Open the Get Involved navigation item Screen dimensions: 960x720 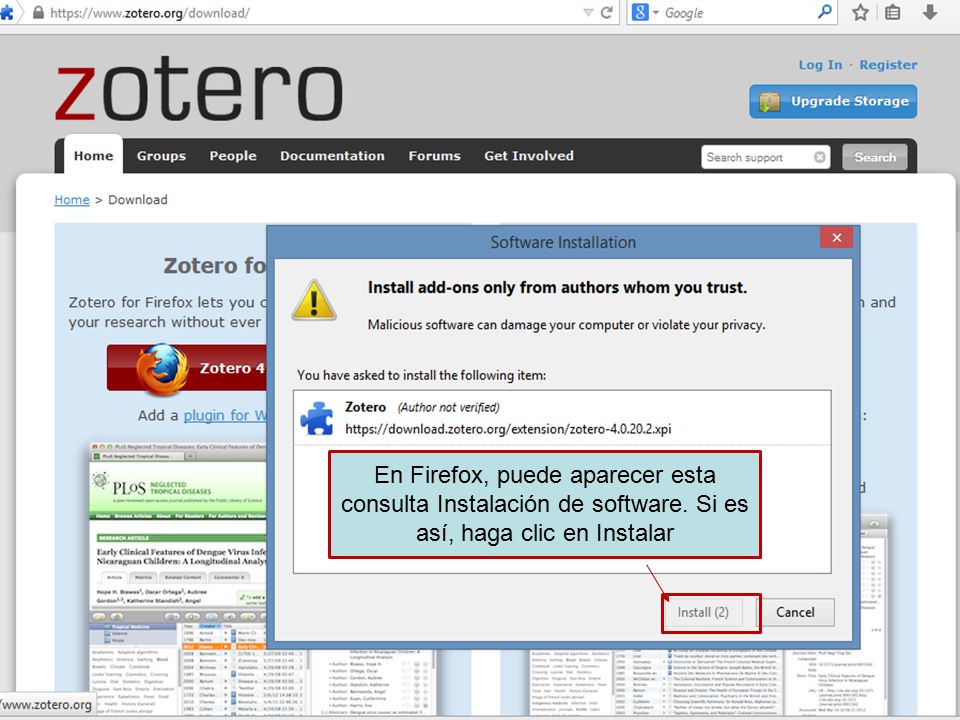[x=528, y=156]
